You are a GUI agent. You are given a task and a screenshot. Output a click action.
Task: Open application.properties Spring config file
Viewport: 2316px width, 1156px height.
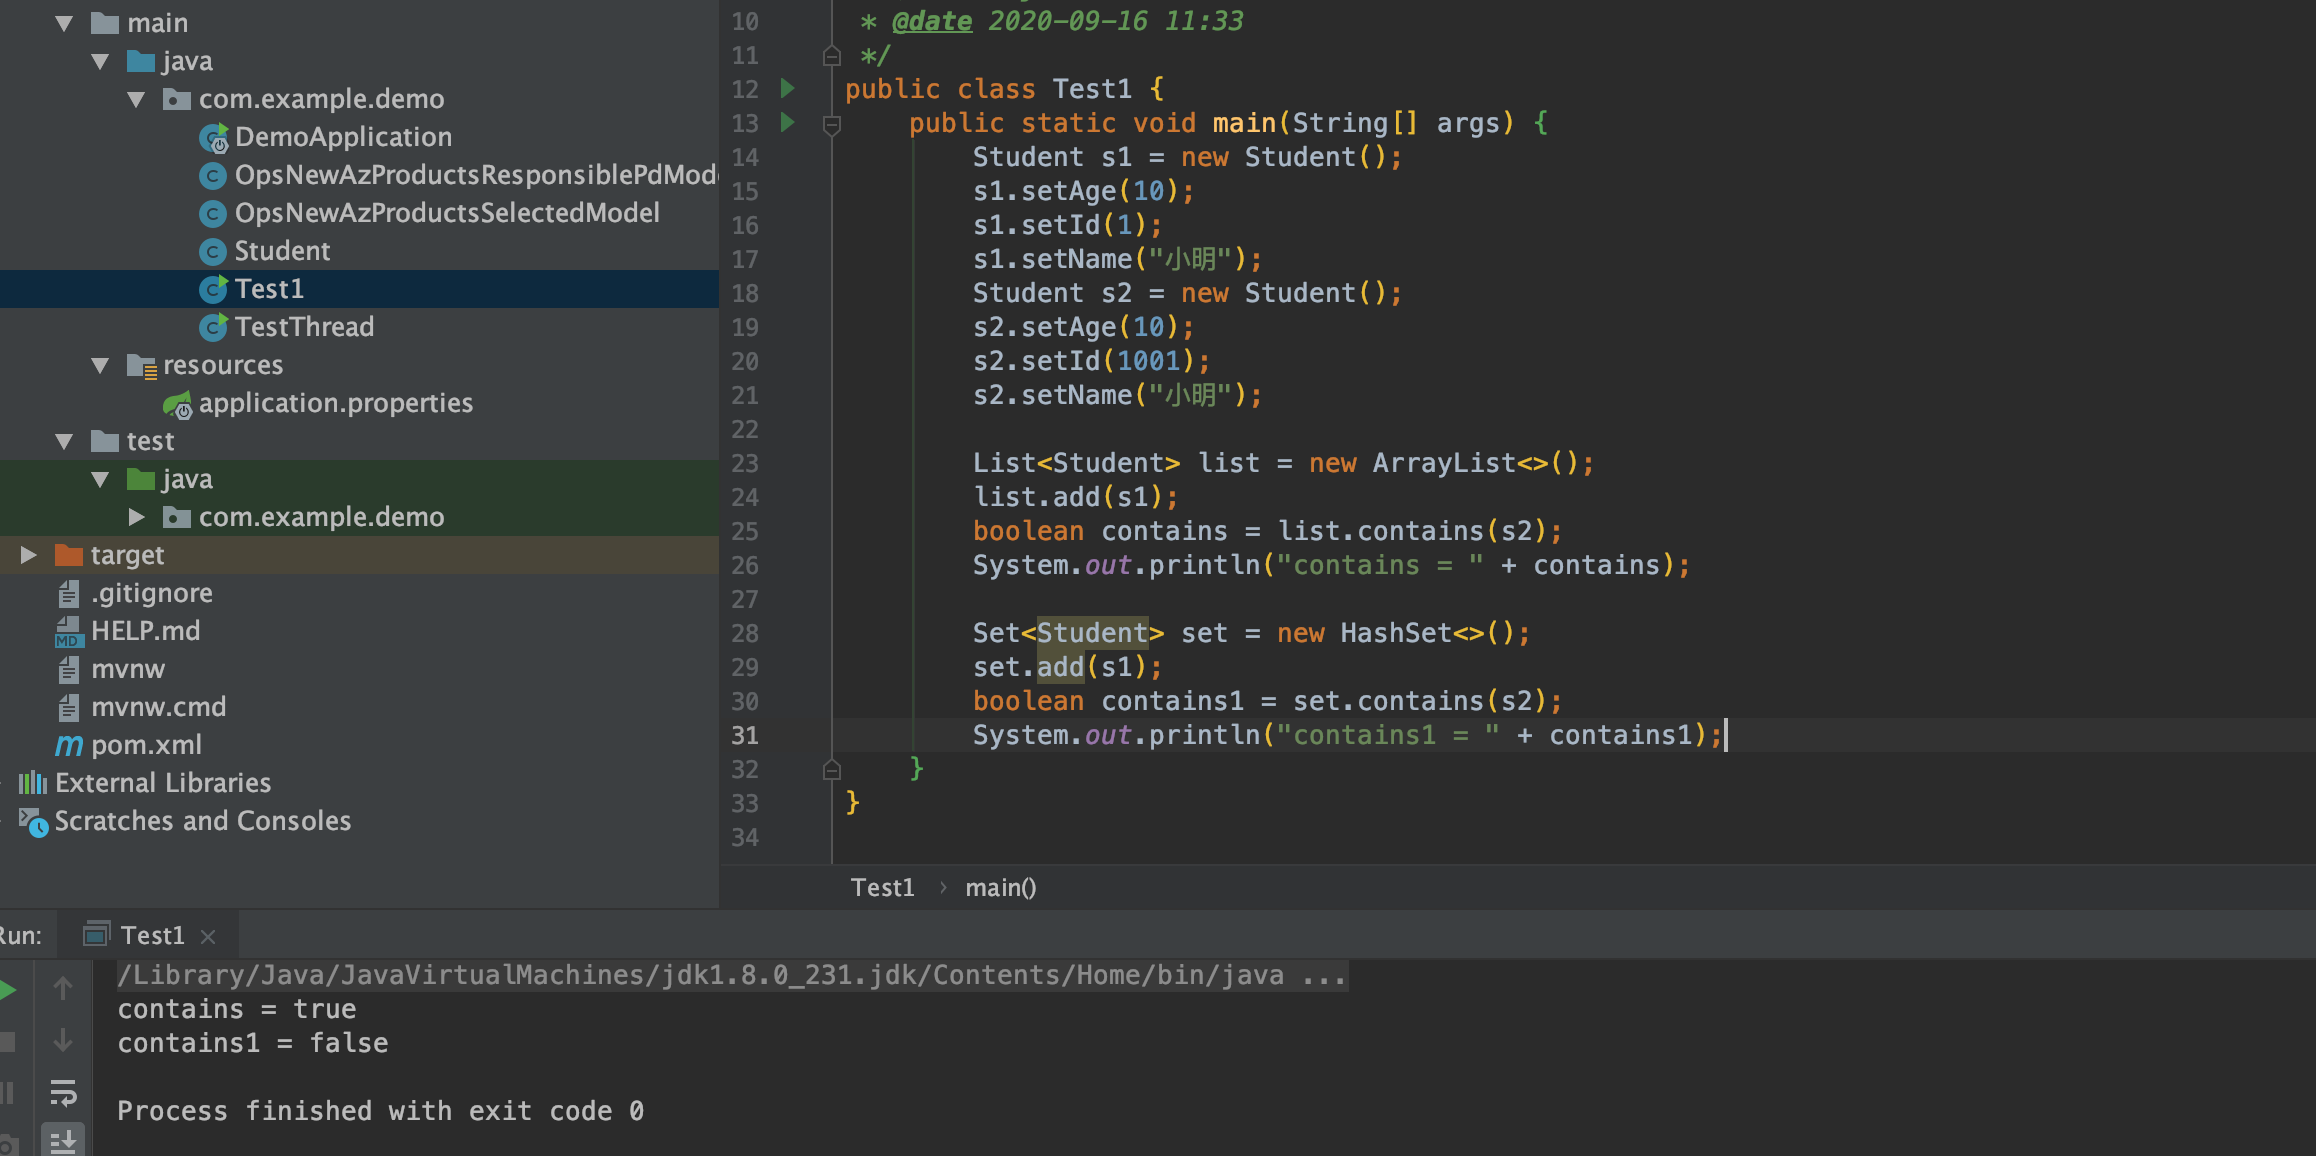tap(335, 403)
